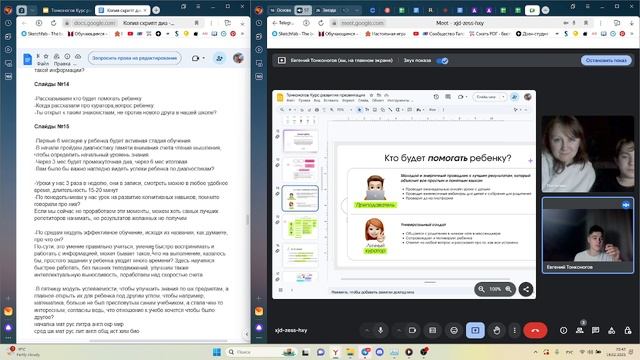Viewport: 640px width, 360px height.
Task: Bookmark the docs.google.com page
Action: click(197, 23)
